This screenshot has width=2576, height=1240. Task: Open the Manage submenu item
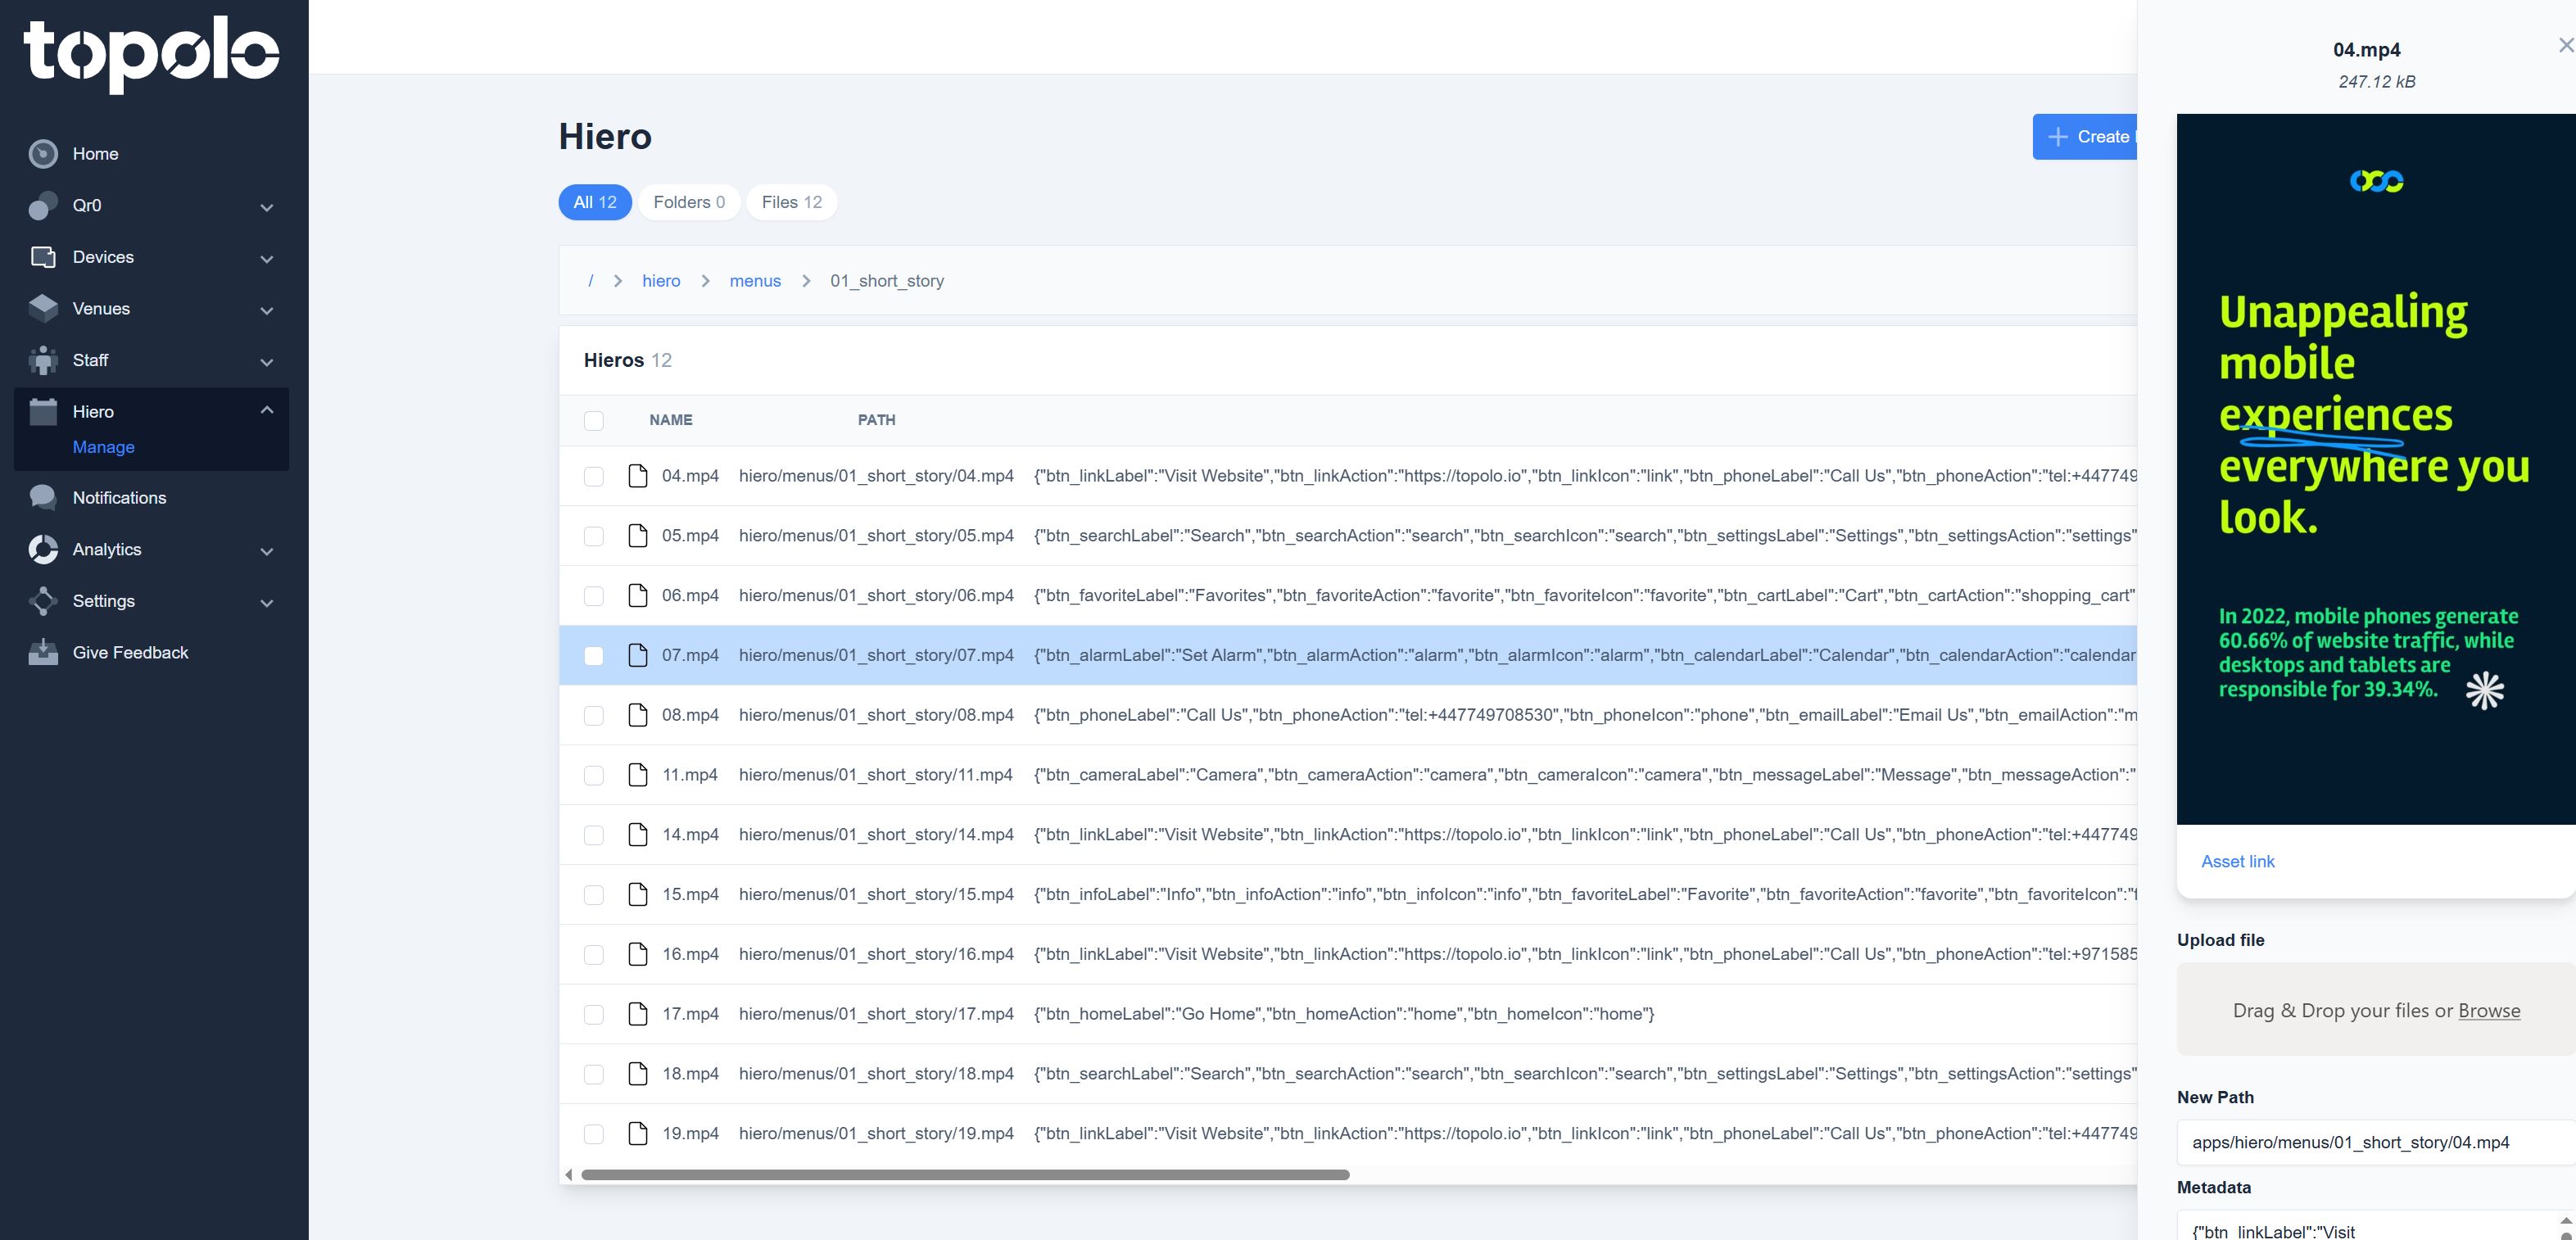[x=103, y=447]
